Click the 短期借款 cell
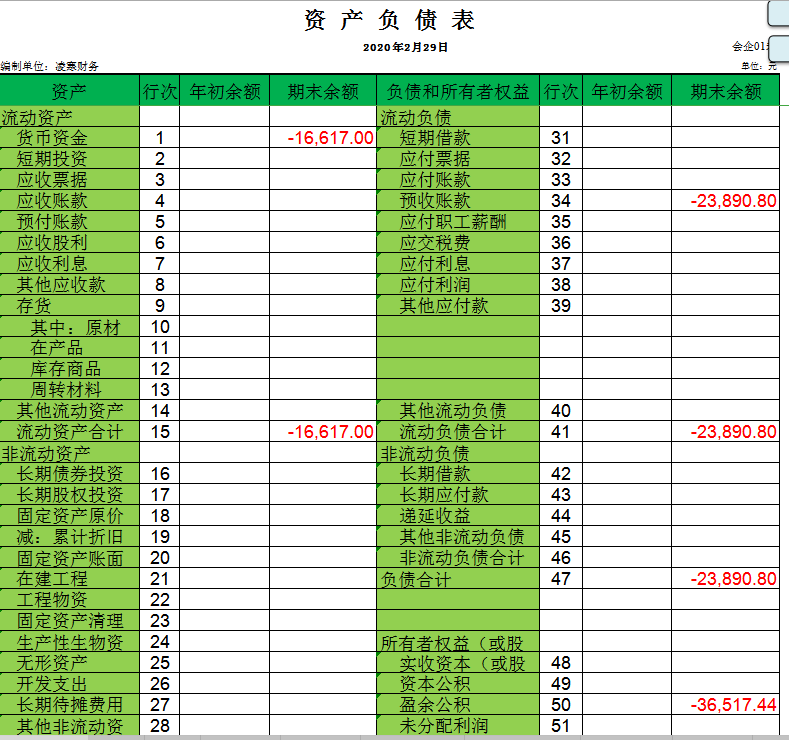 [x=458, y=137]
